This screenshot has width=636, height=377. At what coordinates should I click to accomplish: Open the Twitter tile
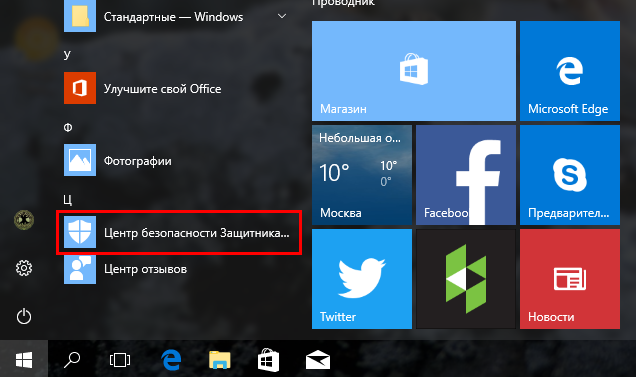pos(362,279)
